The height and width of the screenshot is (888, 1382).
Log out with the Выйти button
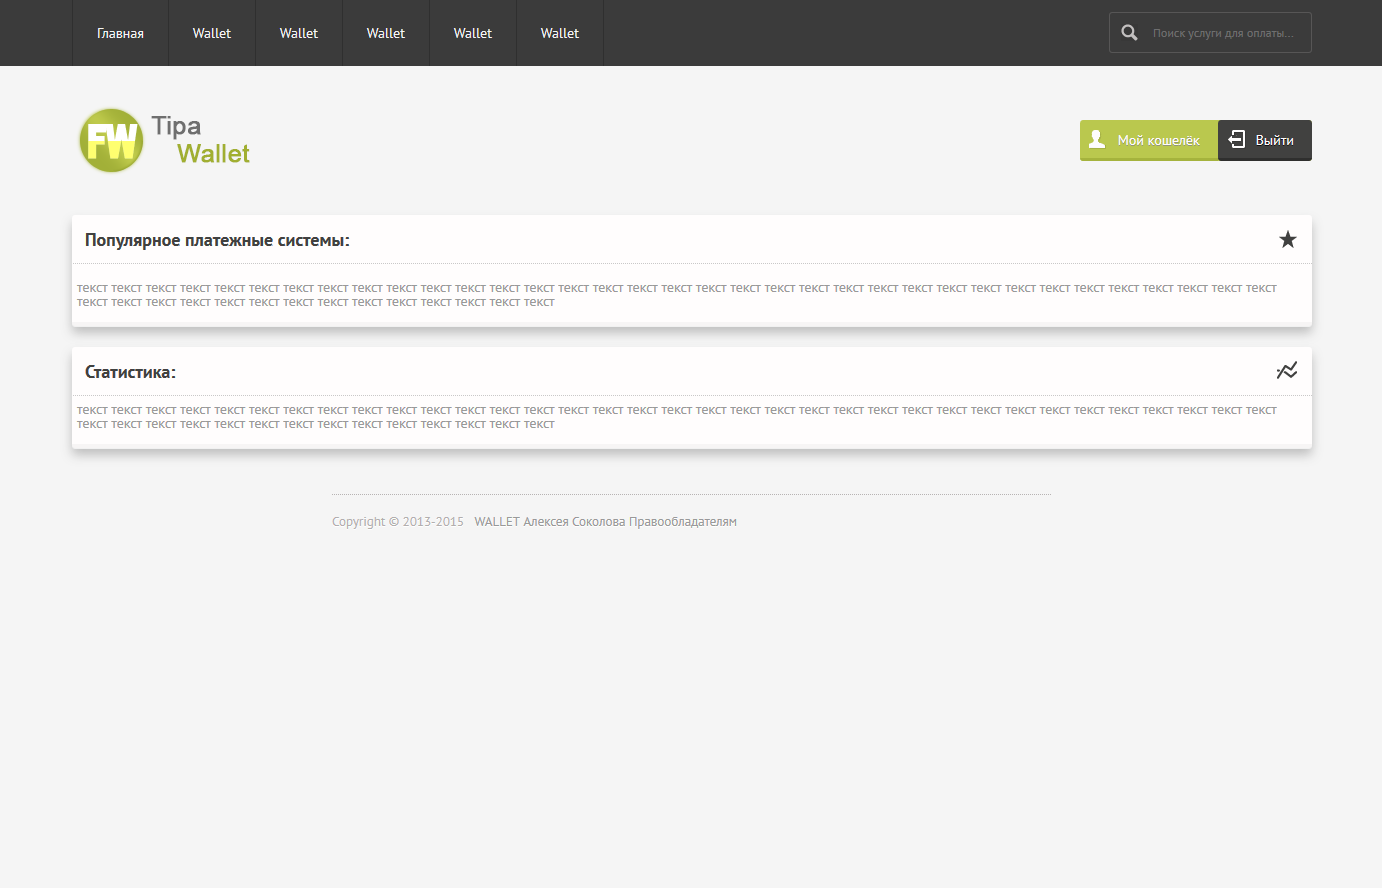pyautogui.click(x=1265, y=140)
